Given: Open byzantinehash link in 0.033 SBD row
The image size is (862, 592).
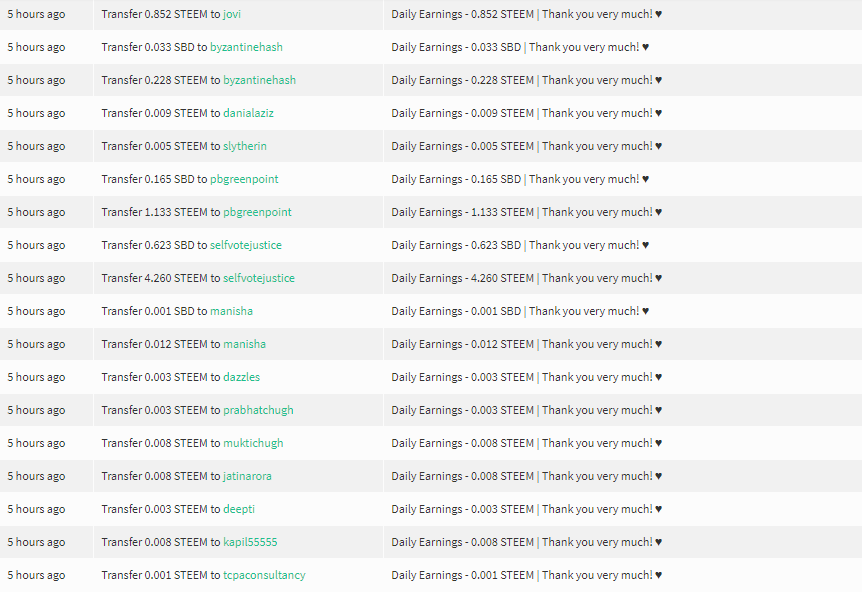Looking at the screenshot, I should (246, 47).
